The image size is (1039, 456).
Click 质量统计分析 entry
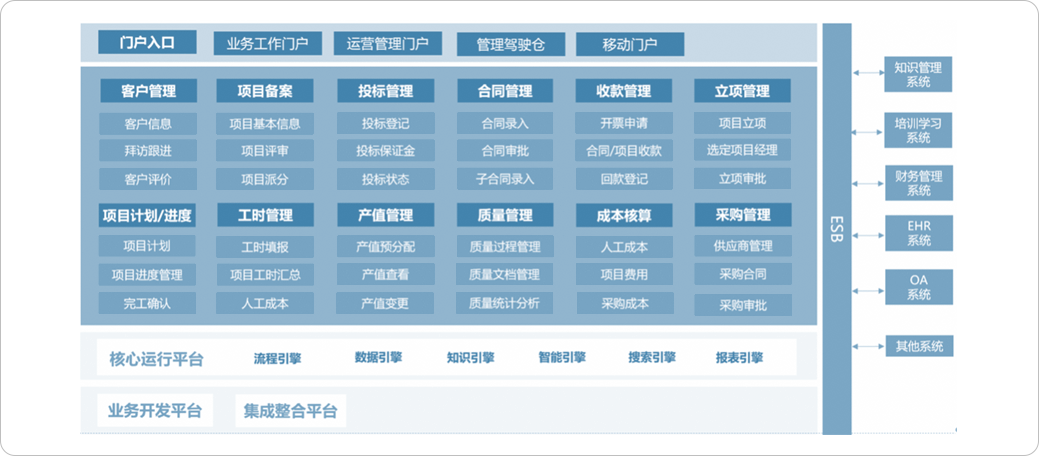[504, 303]
